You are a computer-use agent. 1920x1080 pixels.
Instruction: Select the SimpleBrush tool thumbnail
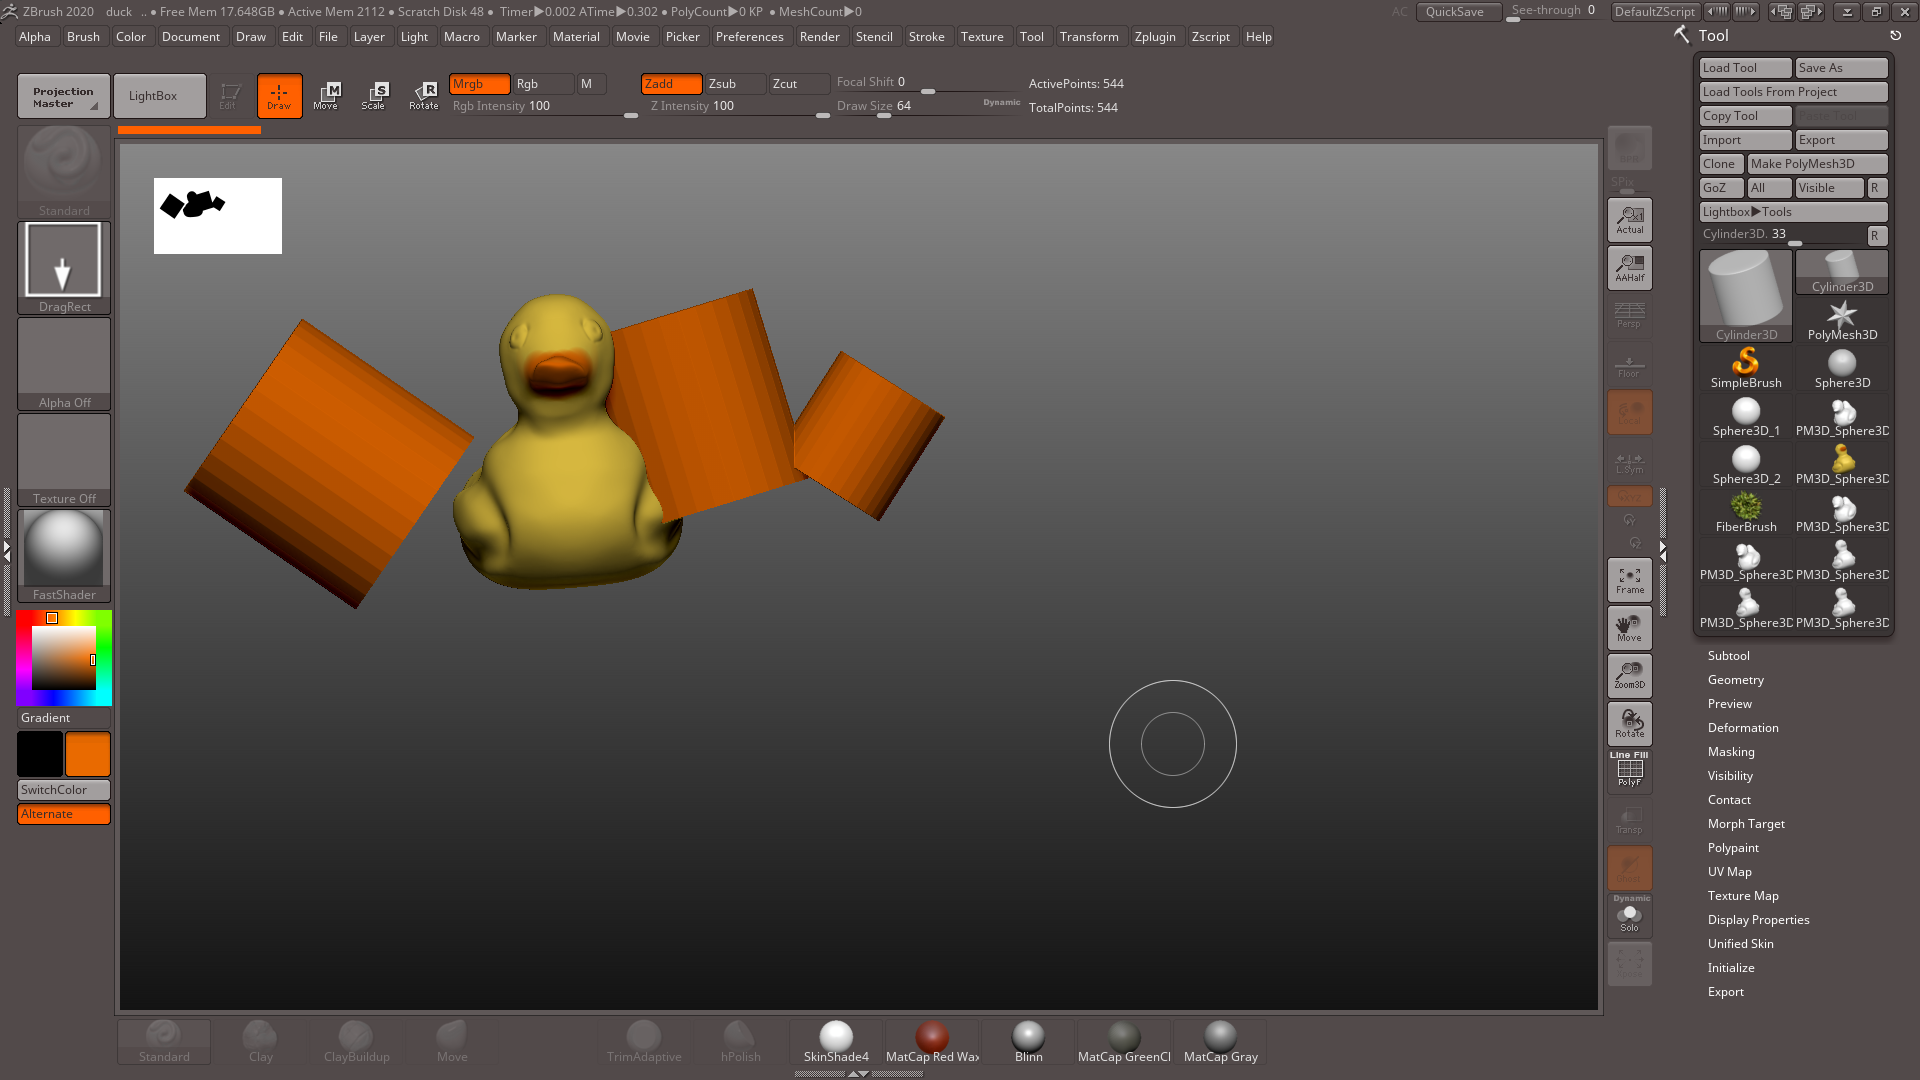pyautogui.click(x=1745, y=368)
